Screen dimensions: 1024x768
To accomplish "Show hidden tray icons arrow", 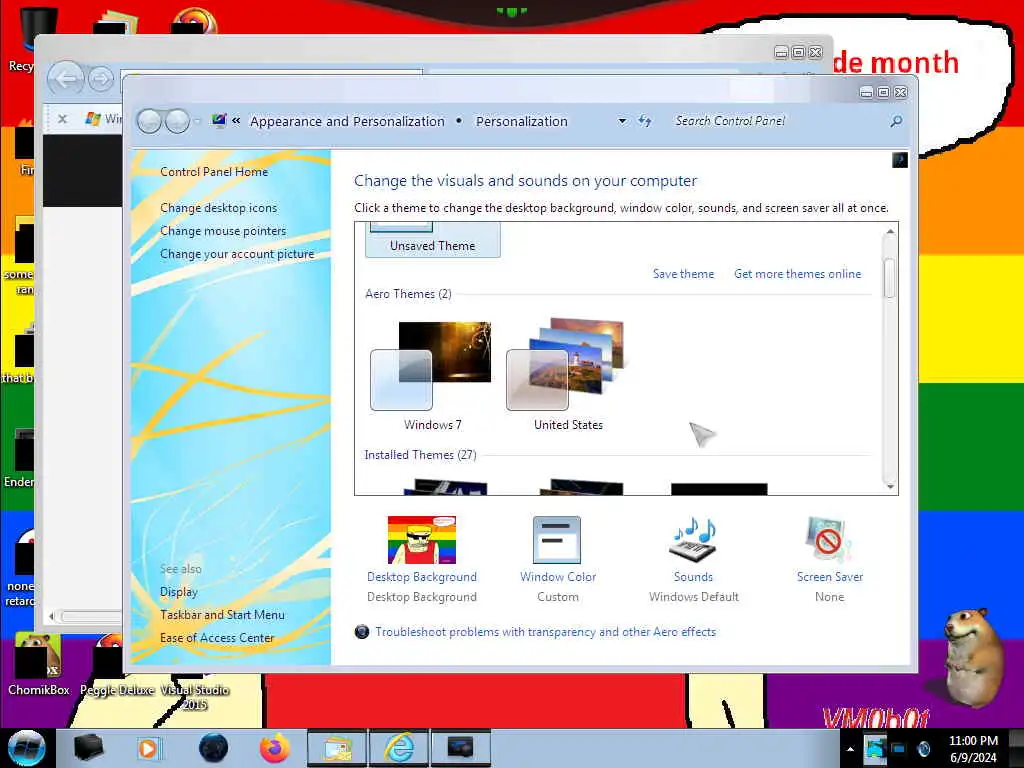I will 850,749.
